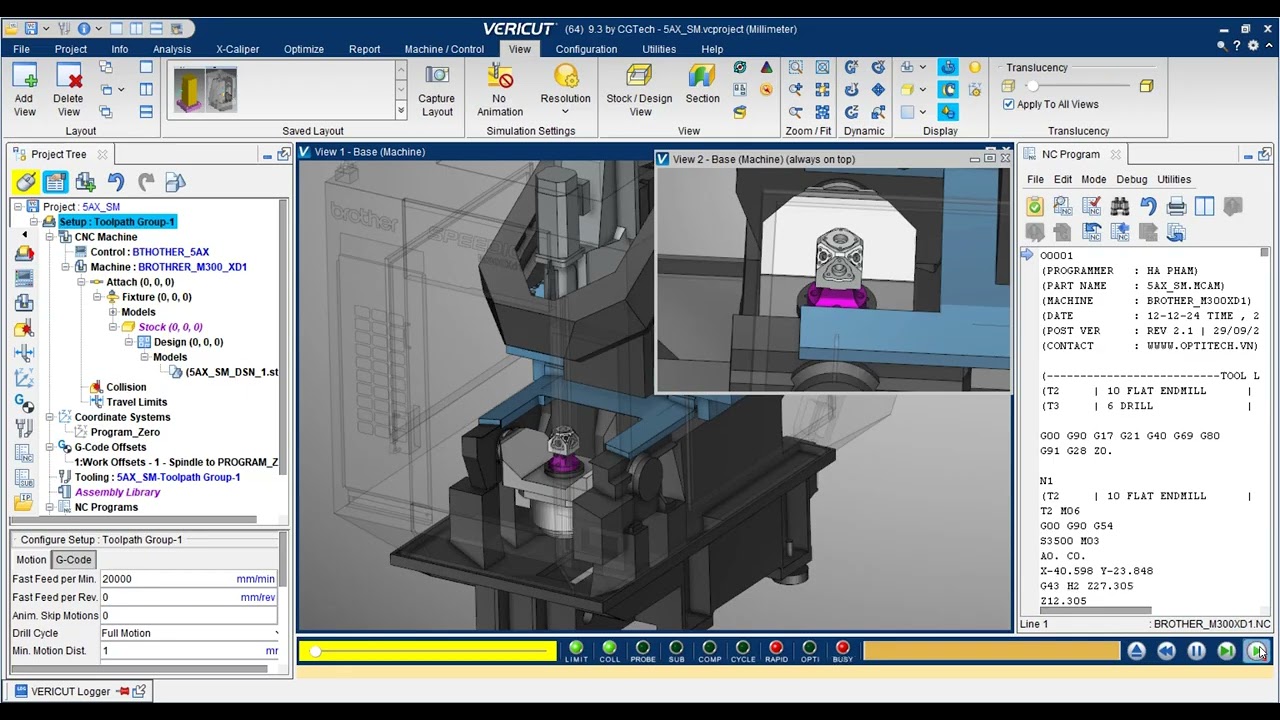Click the Reset Model playback button
Viewport: 1280px width, 720px height.
click(1136, 651)
